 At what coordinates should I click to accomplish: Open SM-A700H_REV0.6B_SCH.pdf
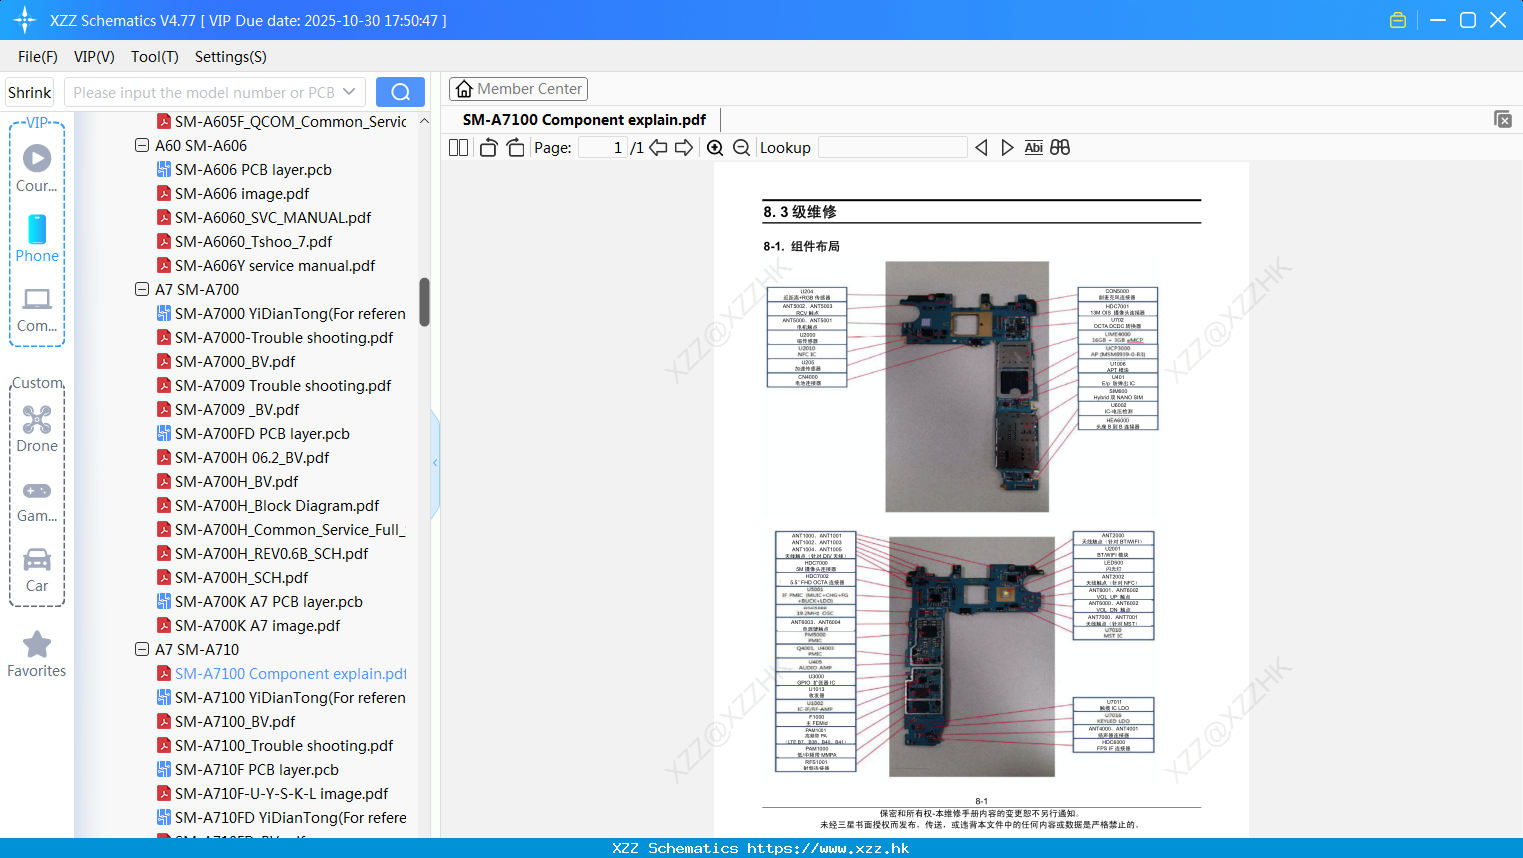pos(271,553)
